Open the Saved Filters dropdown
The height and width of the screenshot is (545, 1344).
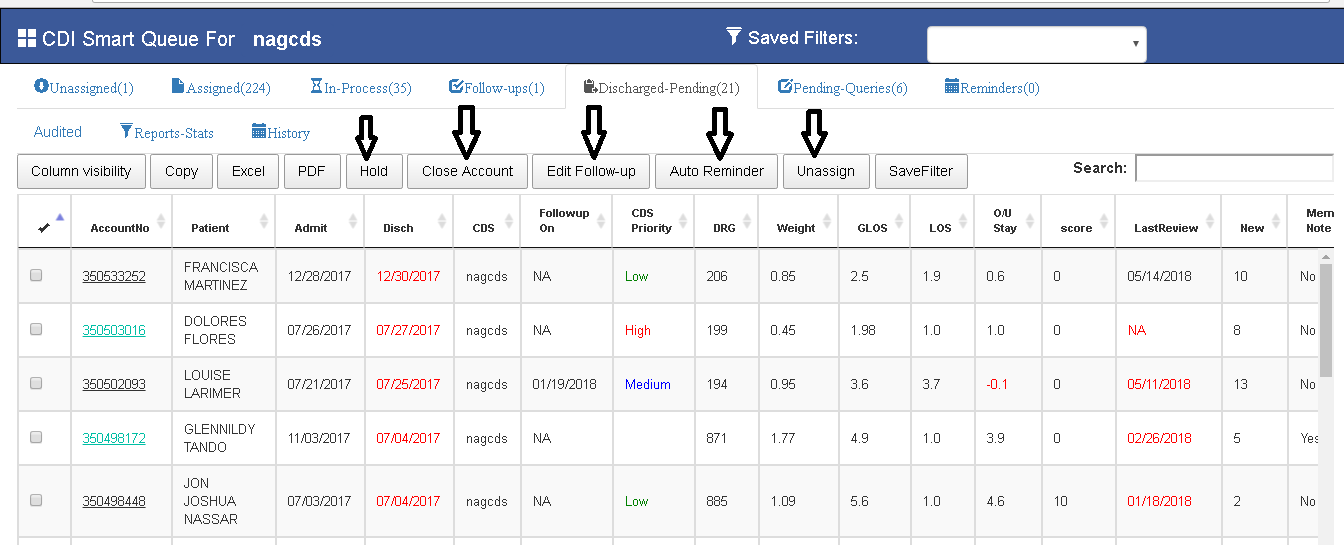pos(1036,44)
